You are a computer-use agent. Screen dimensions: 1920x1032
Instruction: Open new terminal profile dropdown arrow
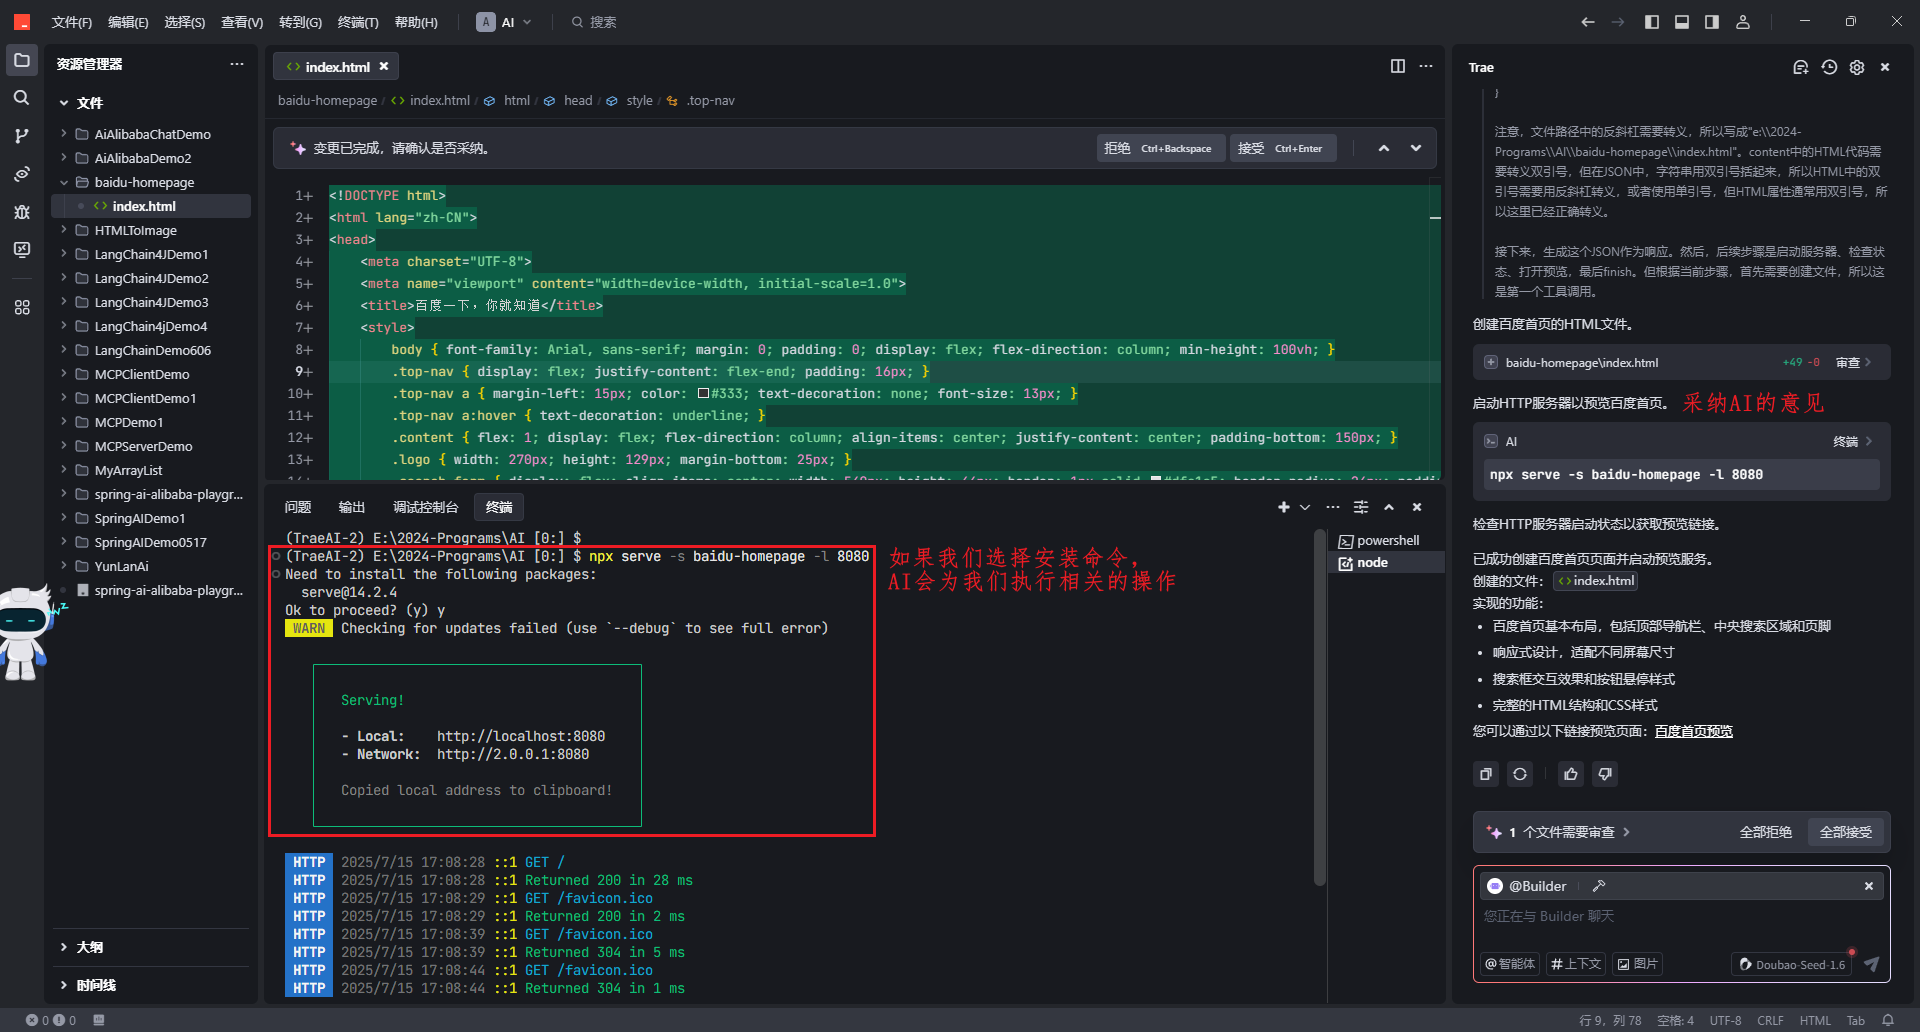point(1305,507)
